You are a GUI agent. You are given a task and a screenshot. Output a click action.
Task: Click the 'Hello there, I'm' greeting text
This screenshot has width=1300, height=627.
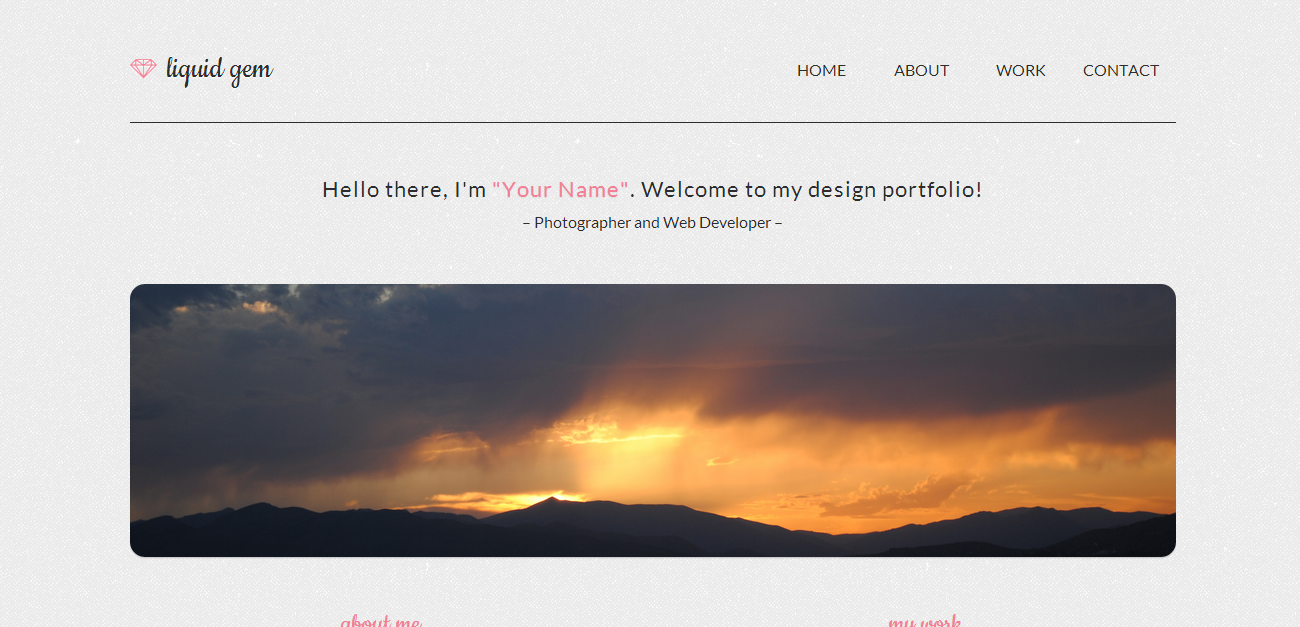coord(404,189)
